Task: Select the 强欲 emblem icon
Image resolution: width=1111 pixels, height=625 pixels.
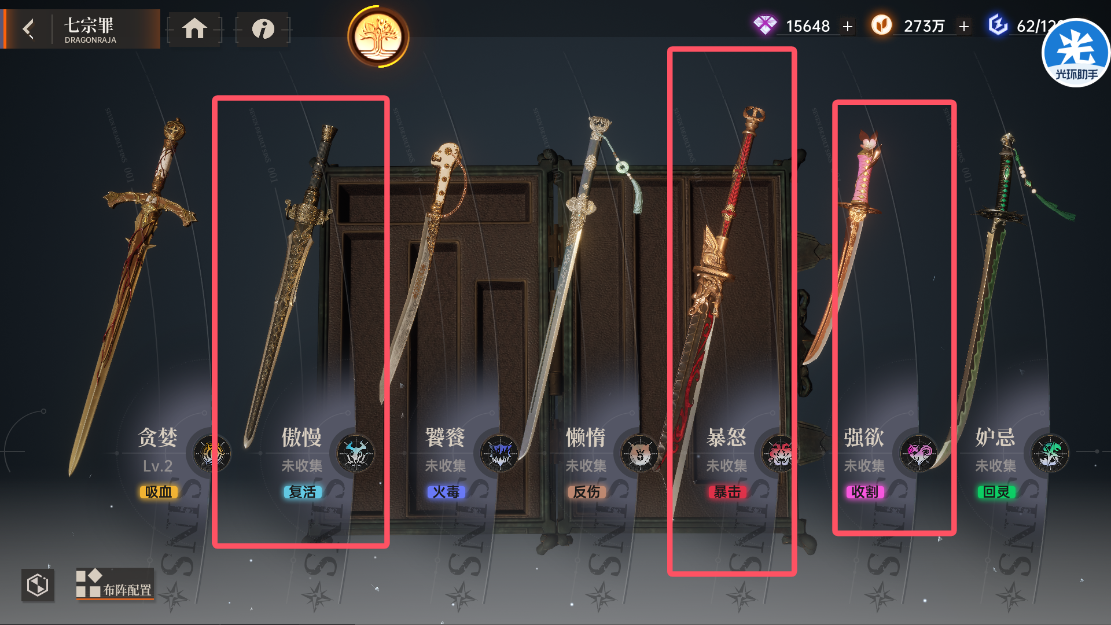Action: 918,453
